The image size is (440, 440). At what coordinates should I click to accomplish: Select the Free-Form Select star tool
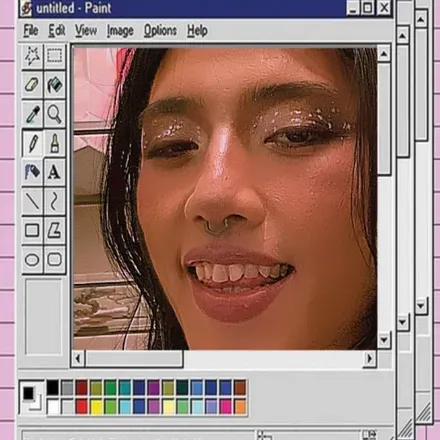[x=32, y=56]
